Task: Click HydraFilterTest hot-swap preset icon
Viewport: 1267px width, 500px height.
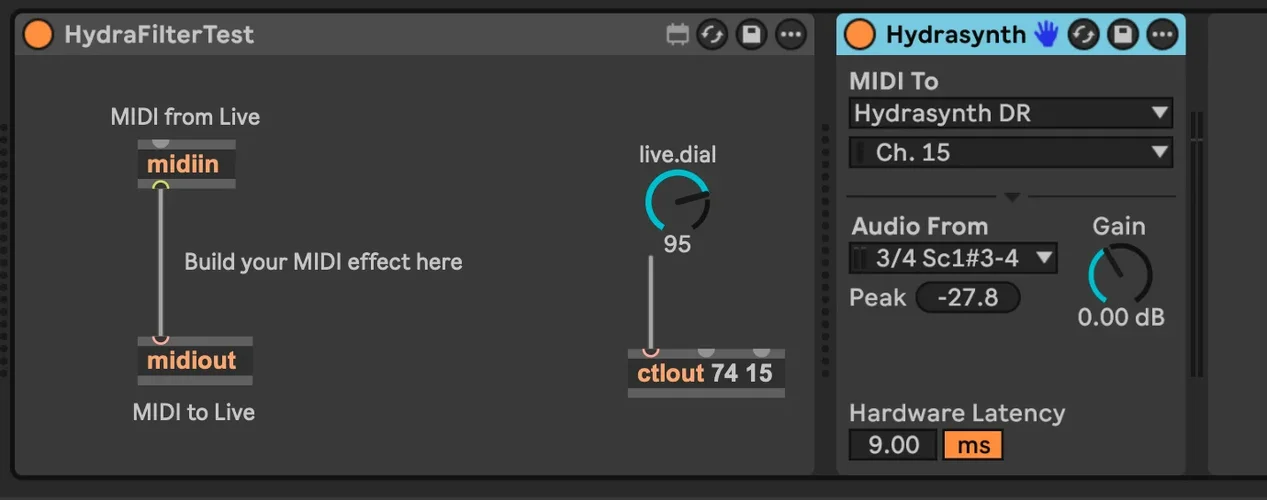Action: click(x=712, y=35)
